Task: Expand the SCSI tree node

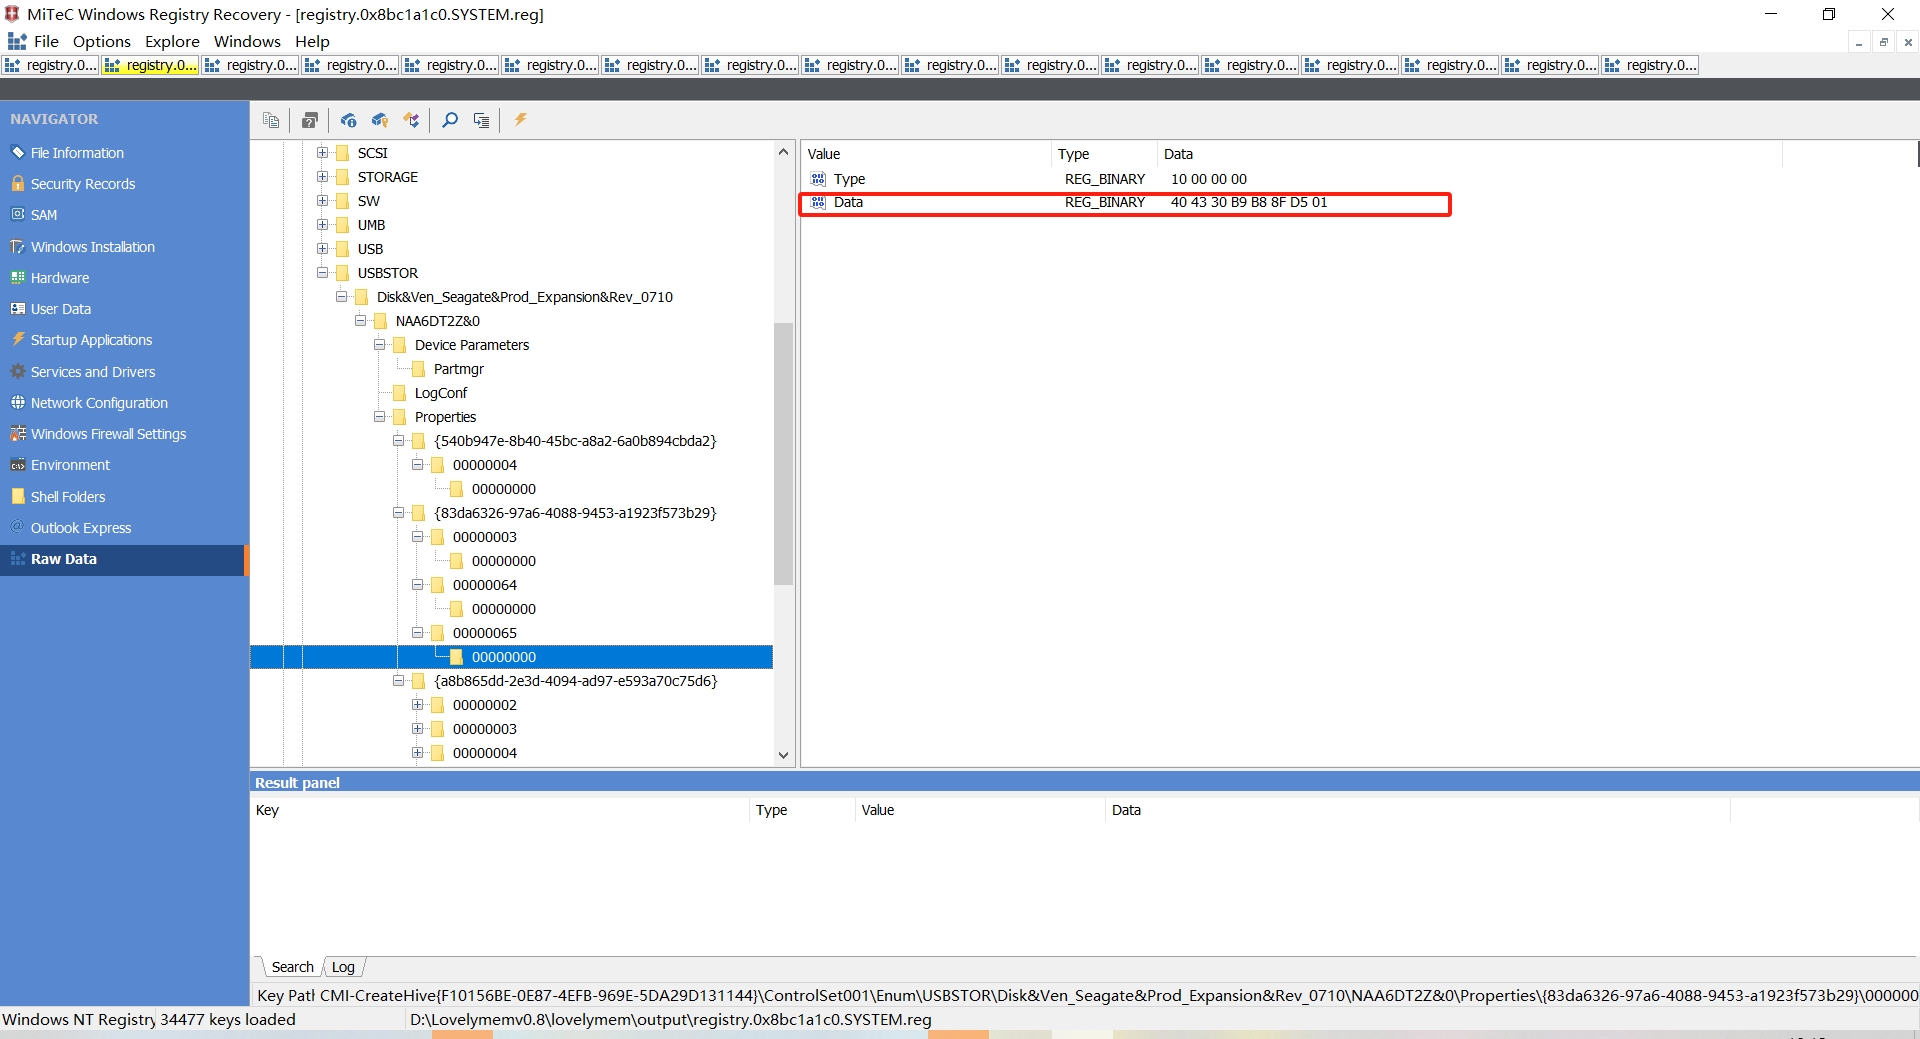Action: click(x=323, y=153)
